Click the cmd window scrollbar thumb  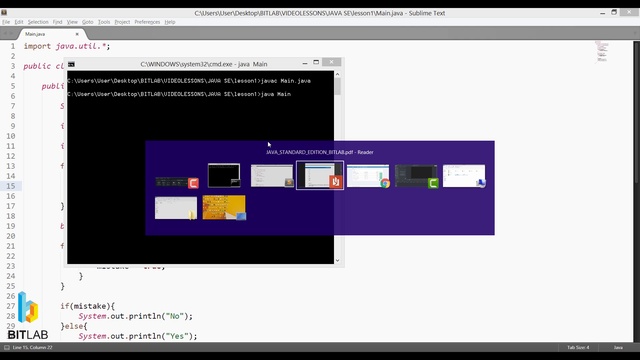coord(338,86)
